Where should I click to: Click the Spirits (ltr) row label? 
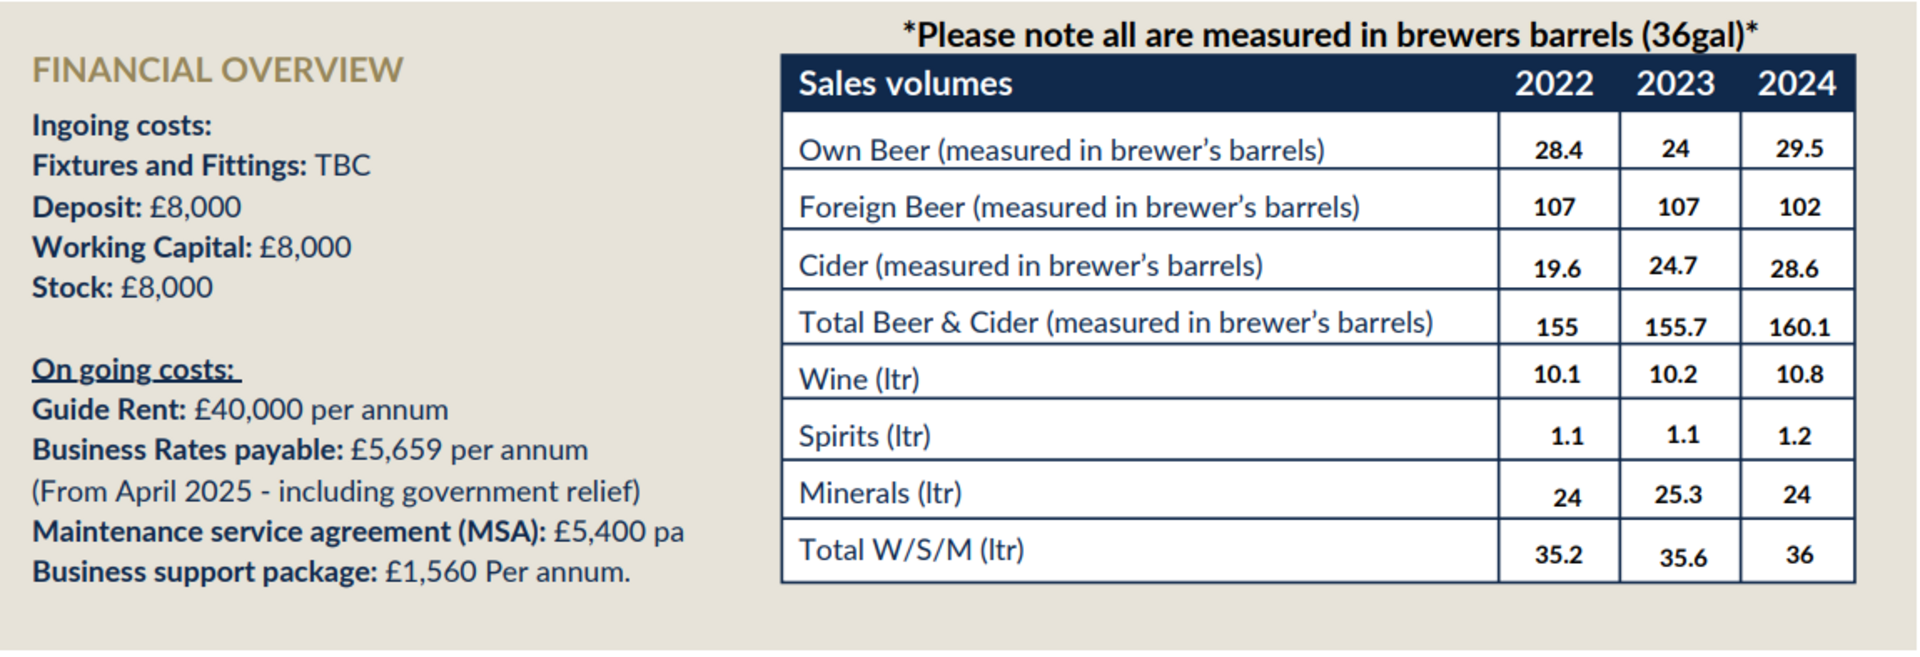[x=864, y=436]
